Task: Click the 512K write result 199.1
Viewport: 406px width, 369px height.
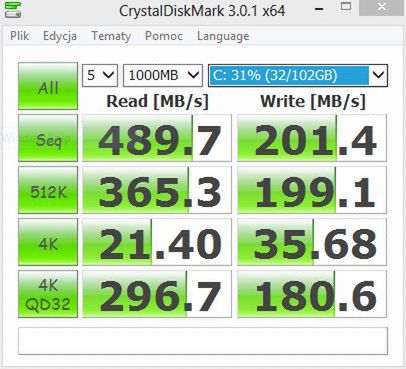Action: (312, 190)
